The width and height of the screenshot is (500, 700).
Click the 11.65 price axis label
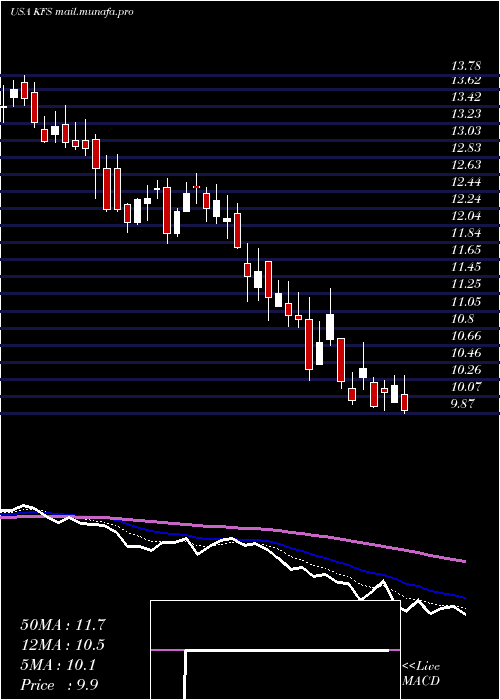[466, 250]
